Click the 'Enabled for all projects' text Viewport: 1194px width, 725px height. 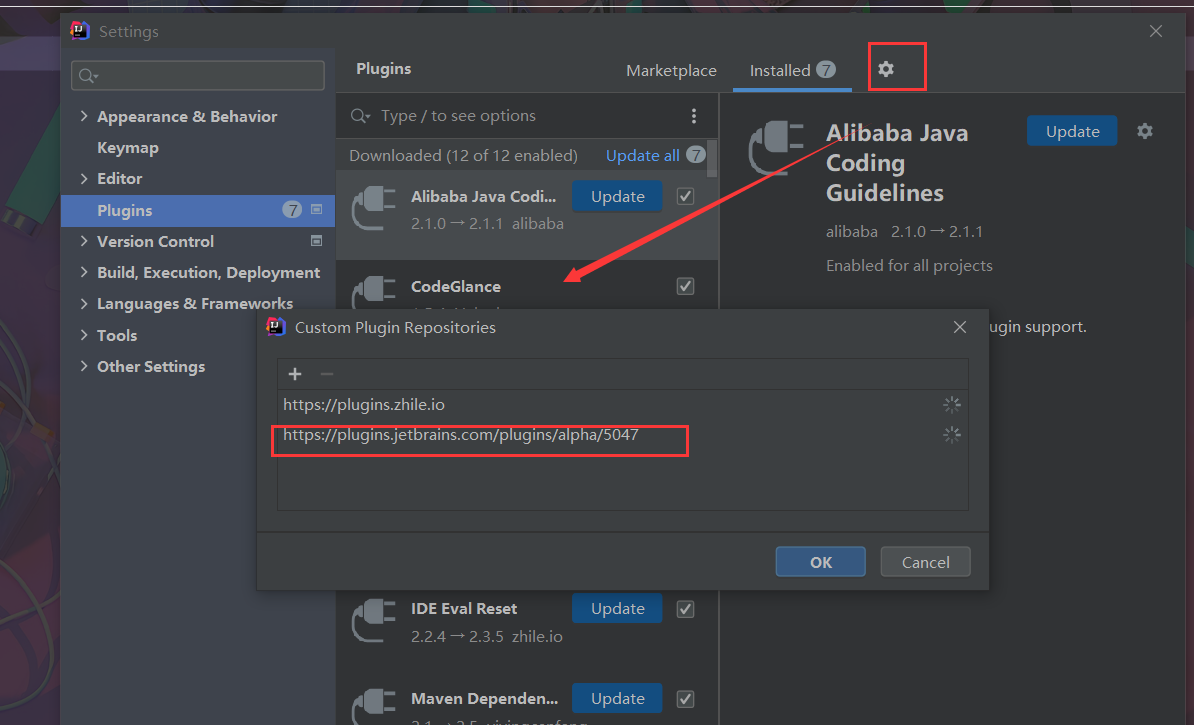[x=909, y=266]
